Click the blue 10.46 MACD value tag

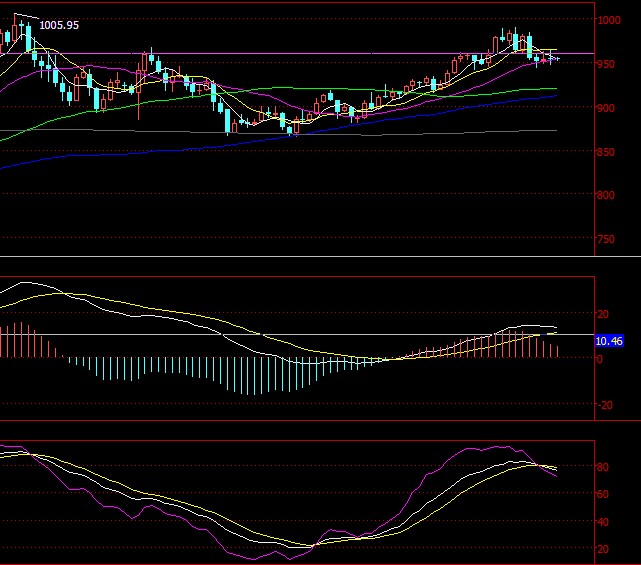[x=609, y=341]
